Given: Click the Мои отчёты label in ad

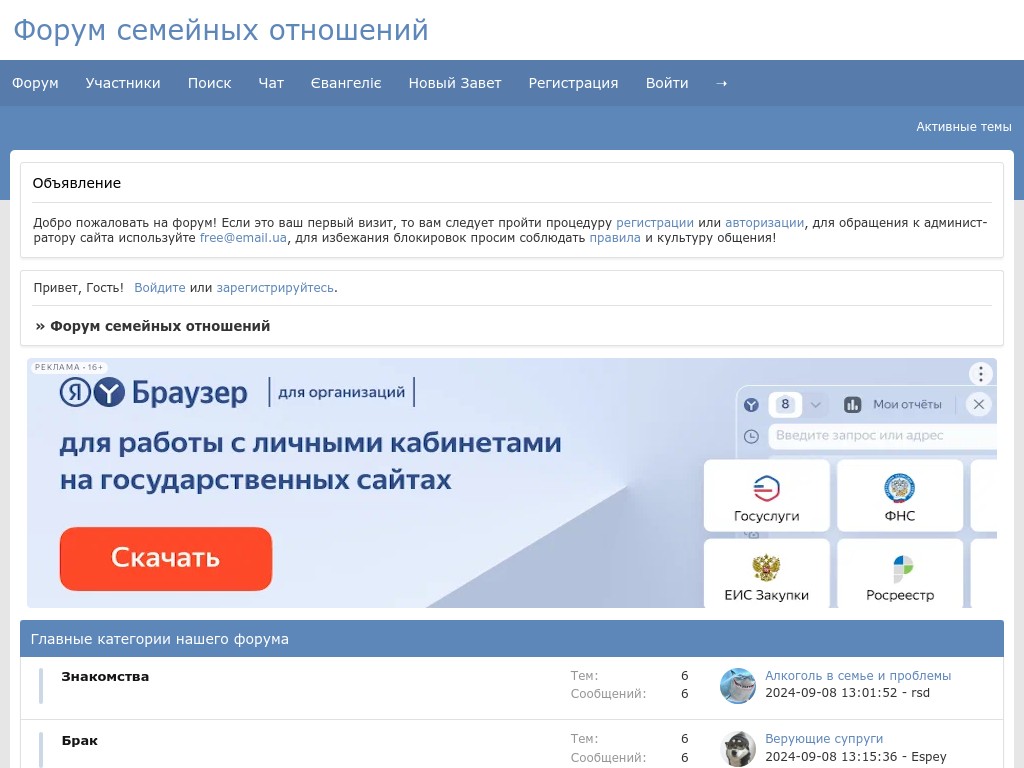Looking at the screenshot, I should (x=907, y=405).
